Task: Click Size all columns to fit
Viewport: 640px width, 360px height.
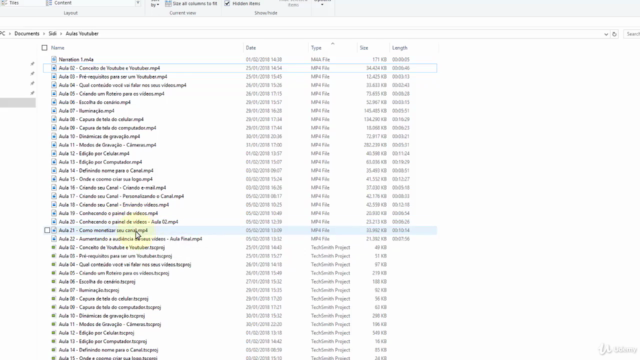Action: point(191,3)
